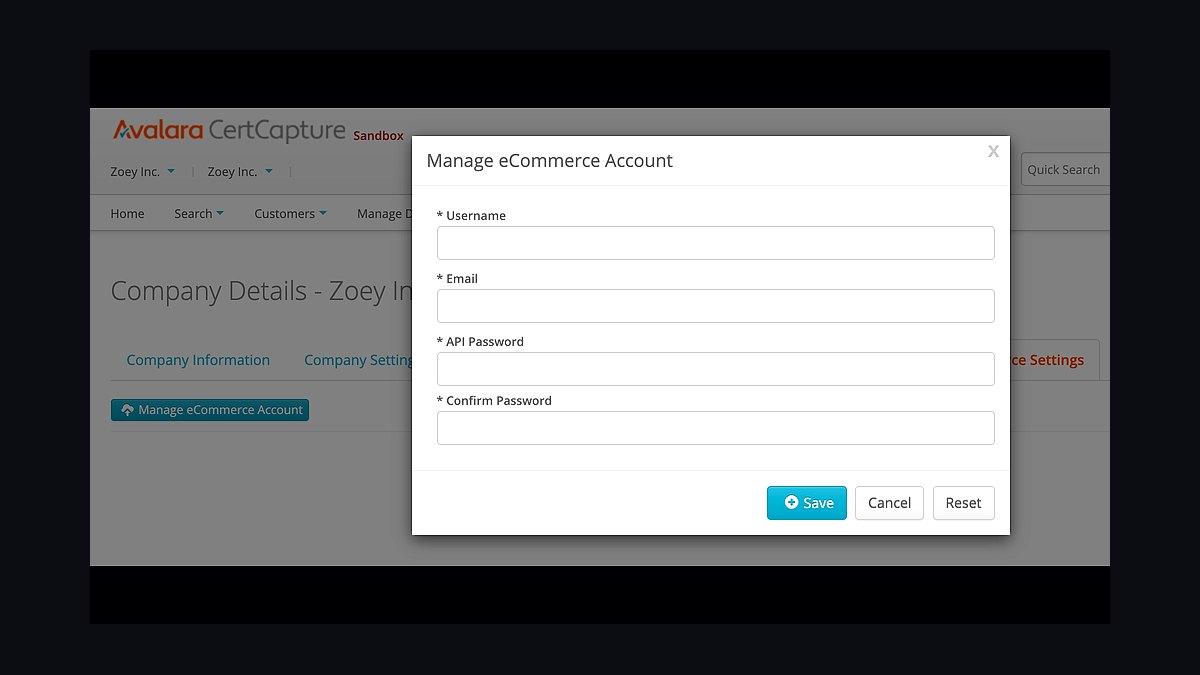Save the eCommerce account details
The width and height of the screenshot is (1200, 675).
(807, 503)
